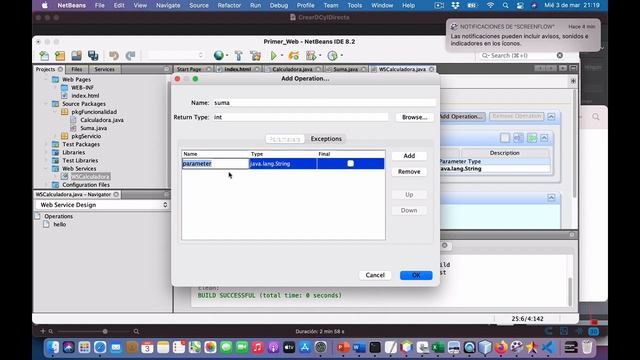Confirm dialog with the OK button

pos(416,275)
